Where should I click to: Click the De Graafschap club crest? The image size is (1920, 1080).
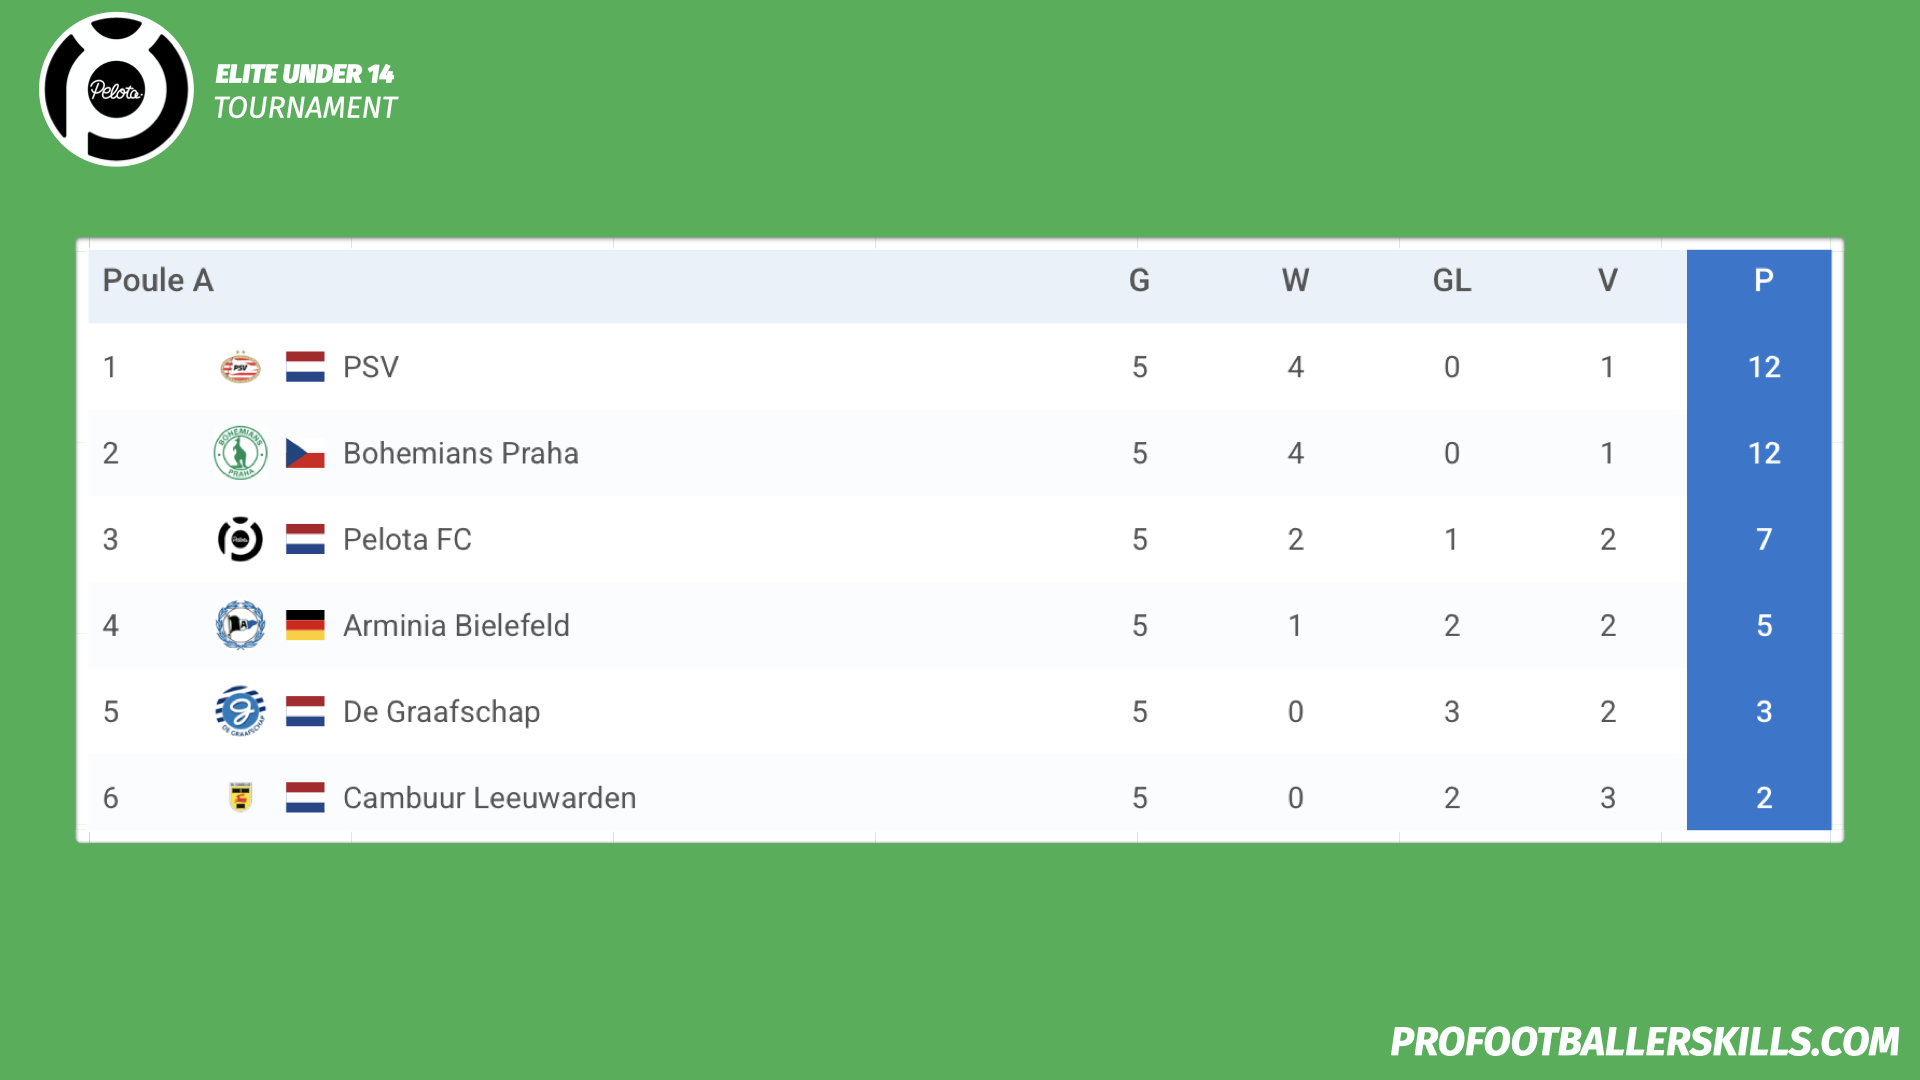240,711
